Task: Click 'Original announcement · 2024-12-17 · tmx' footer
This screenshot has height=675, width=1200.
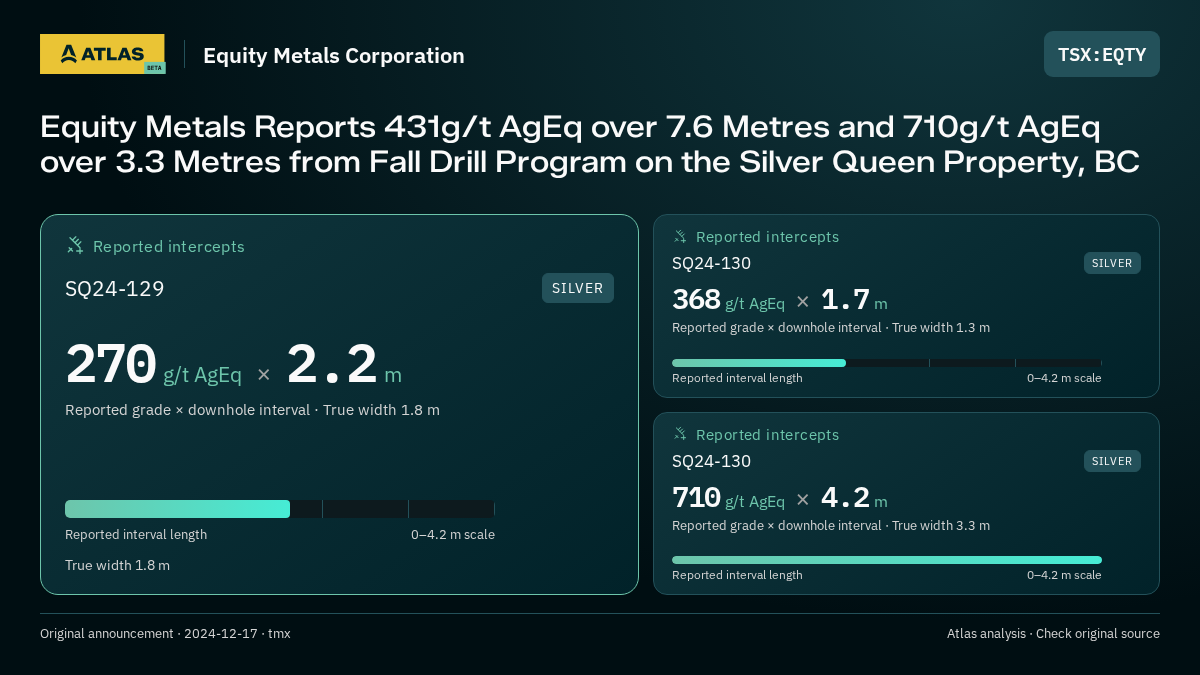Action: click(x=165, y=634)
